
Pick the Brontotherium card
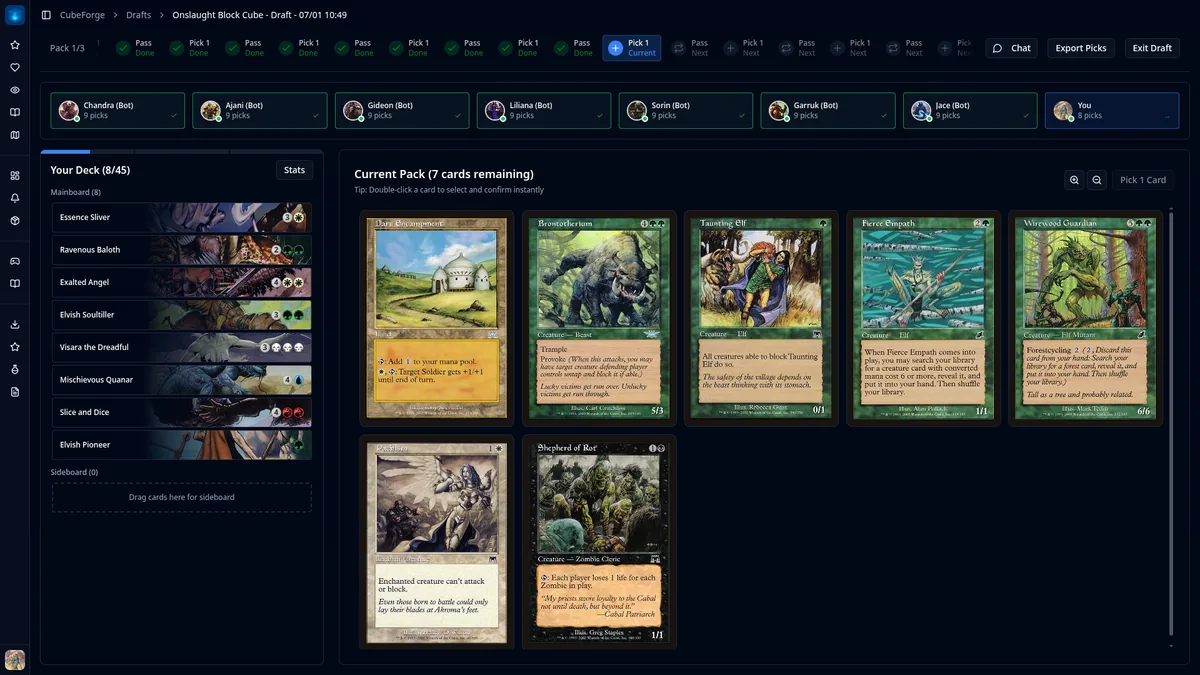click(x=599, y=318)
